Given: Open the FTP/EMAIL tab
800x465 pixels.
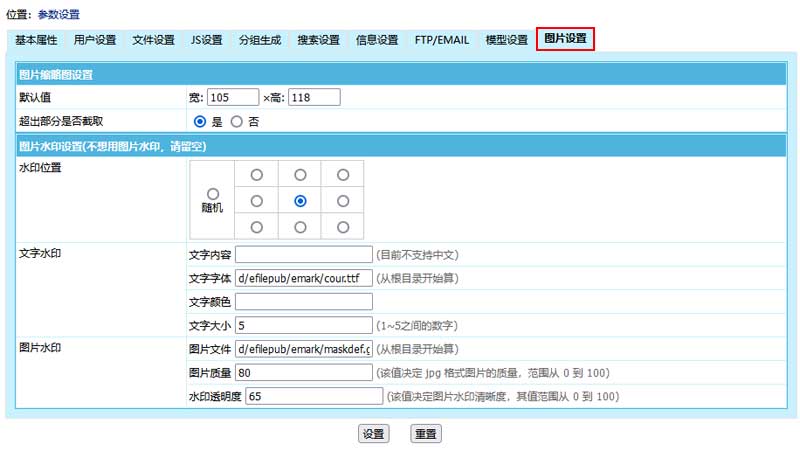Looking at the screenshot, I should 441,40.
